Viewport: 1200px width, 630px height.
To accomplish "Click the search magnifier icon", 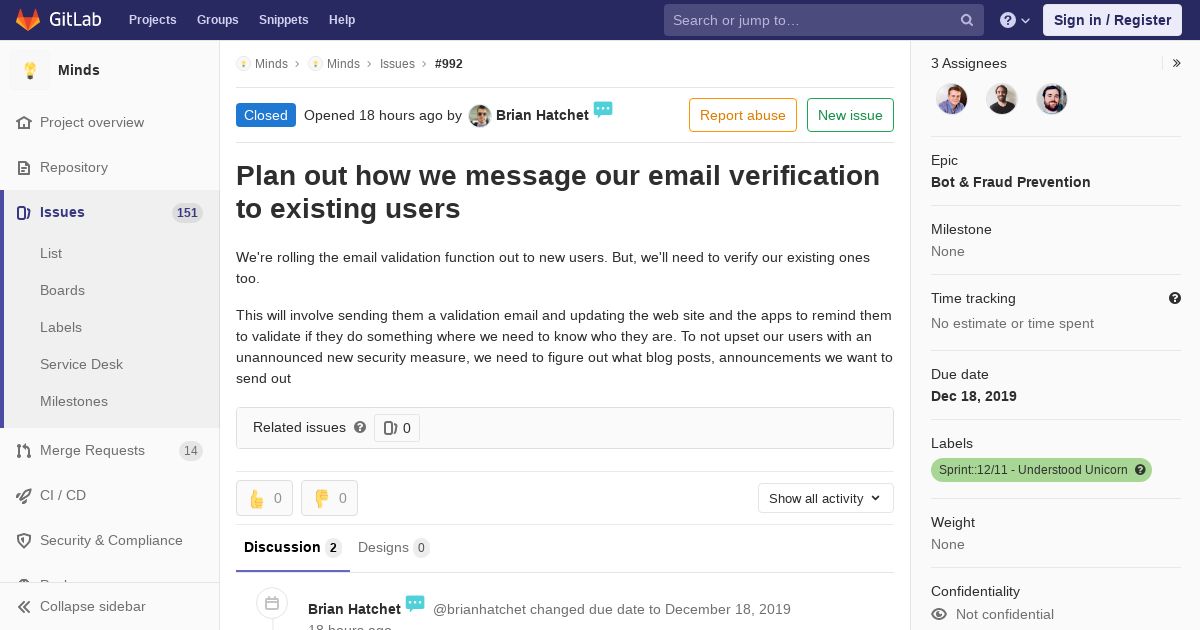I will [x=967, y=20].
